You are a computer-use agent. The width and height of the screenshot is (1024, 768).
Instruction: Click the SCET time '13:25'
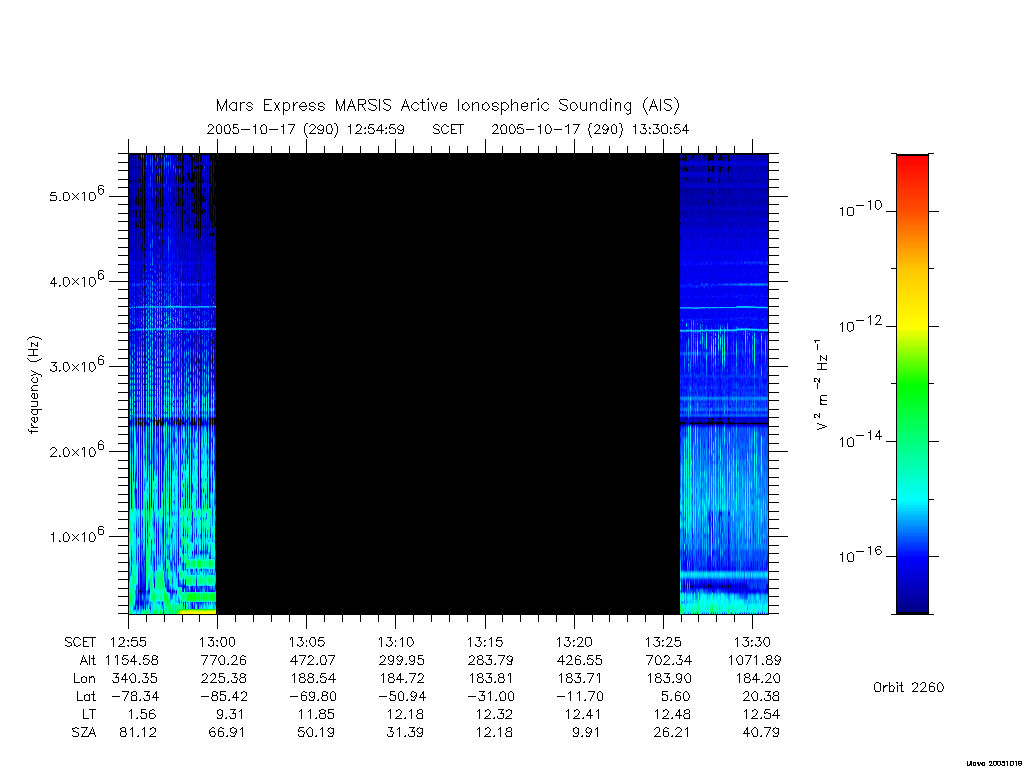tap(664, 643)
